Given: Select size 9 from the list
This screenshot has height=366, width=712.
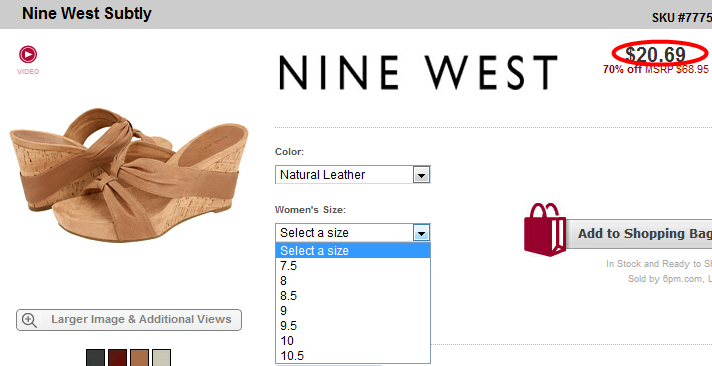Looking at the screenshot, I should [353, 311].
